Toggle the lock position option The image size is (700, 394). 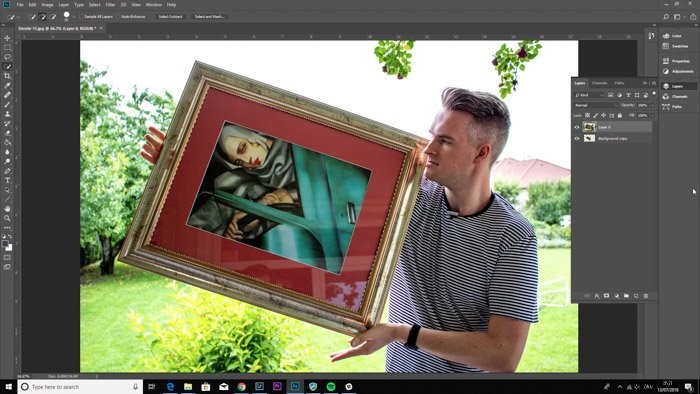tap(604, 116)
